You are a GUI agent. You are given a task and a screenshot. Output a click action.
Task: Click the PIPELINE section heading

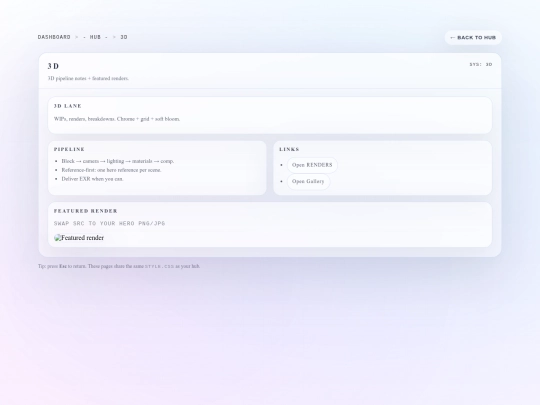click(x=69, y=149)
